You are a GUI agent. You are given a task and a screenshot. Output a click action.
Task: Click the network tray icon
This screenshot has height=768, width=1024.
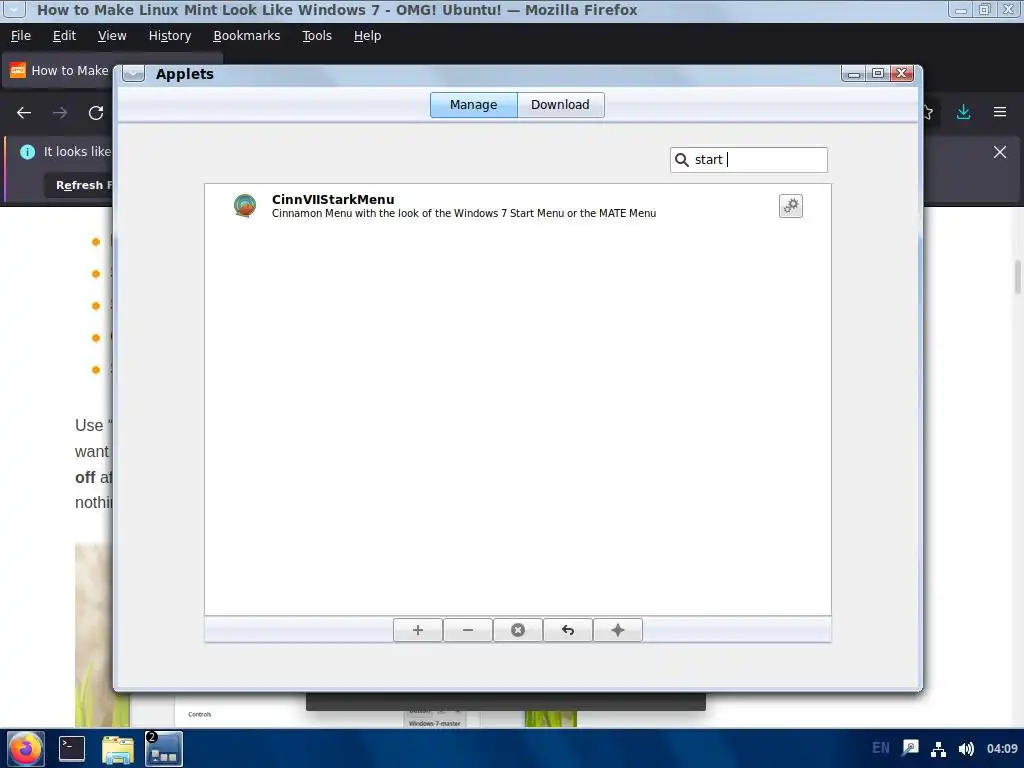[938, 748]
